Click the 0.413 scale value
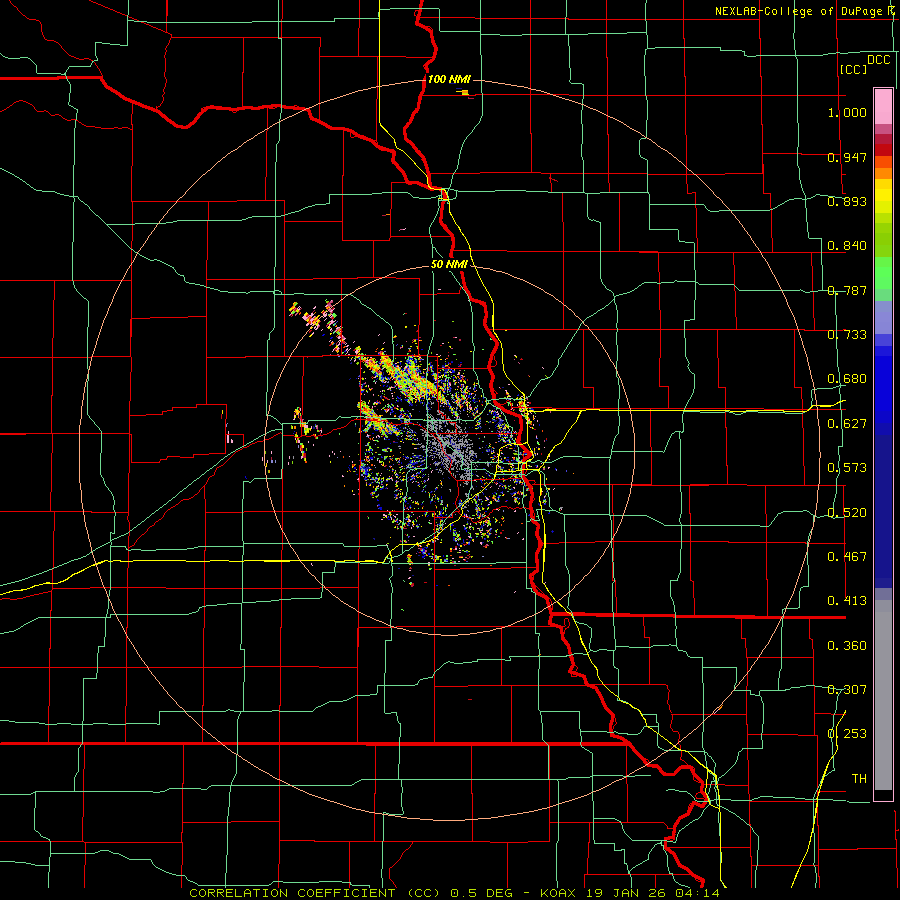This screenshot has height=900, width=900. coord(847,601)
